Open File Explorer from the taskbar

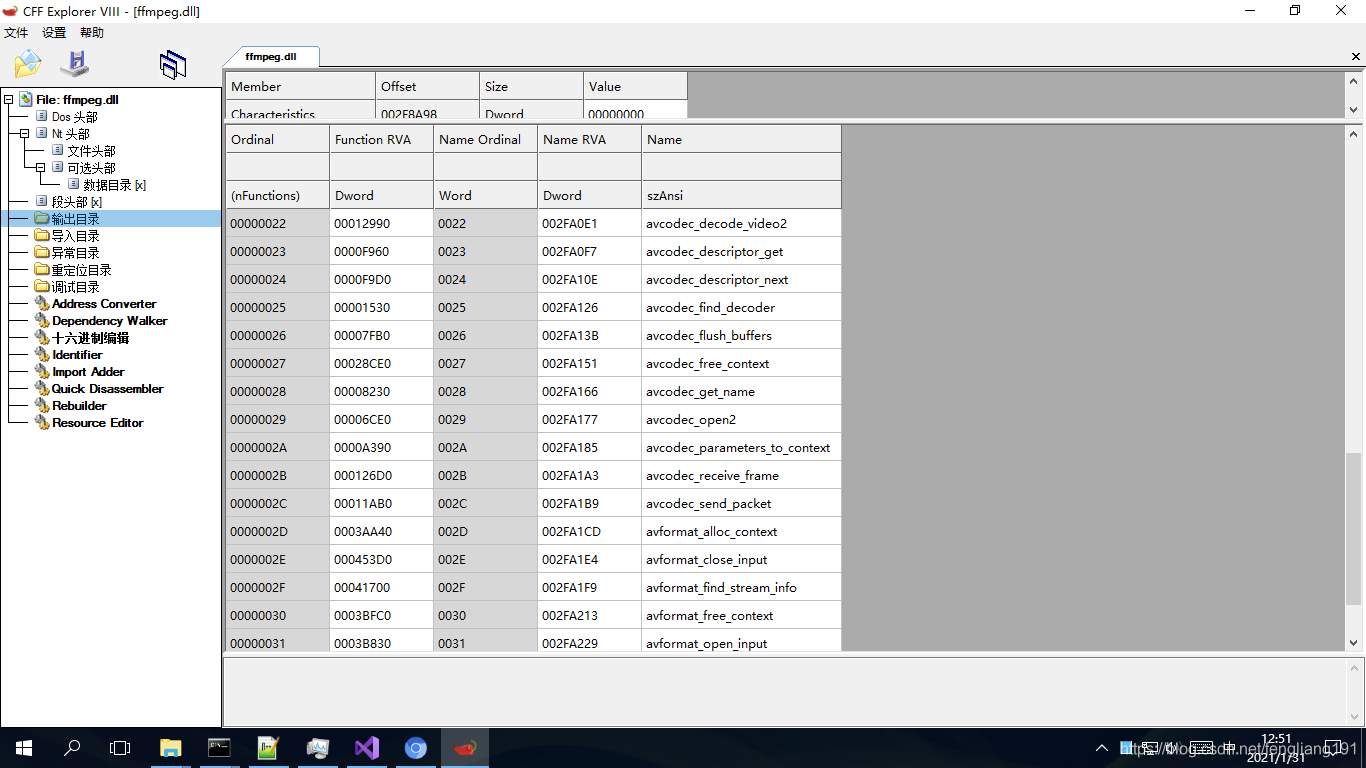click(171, 748)
